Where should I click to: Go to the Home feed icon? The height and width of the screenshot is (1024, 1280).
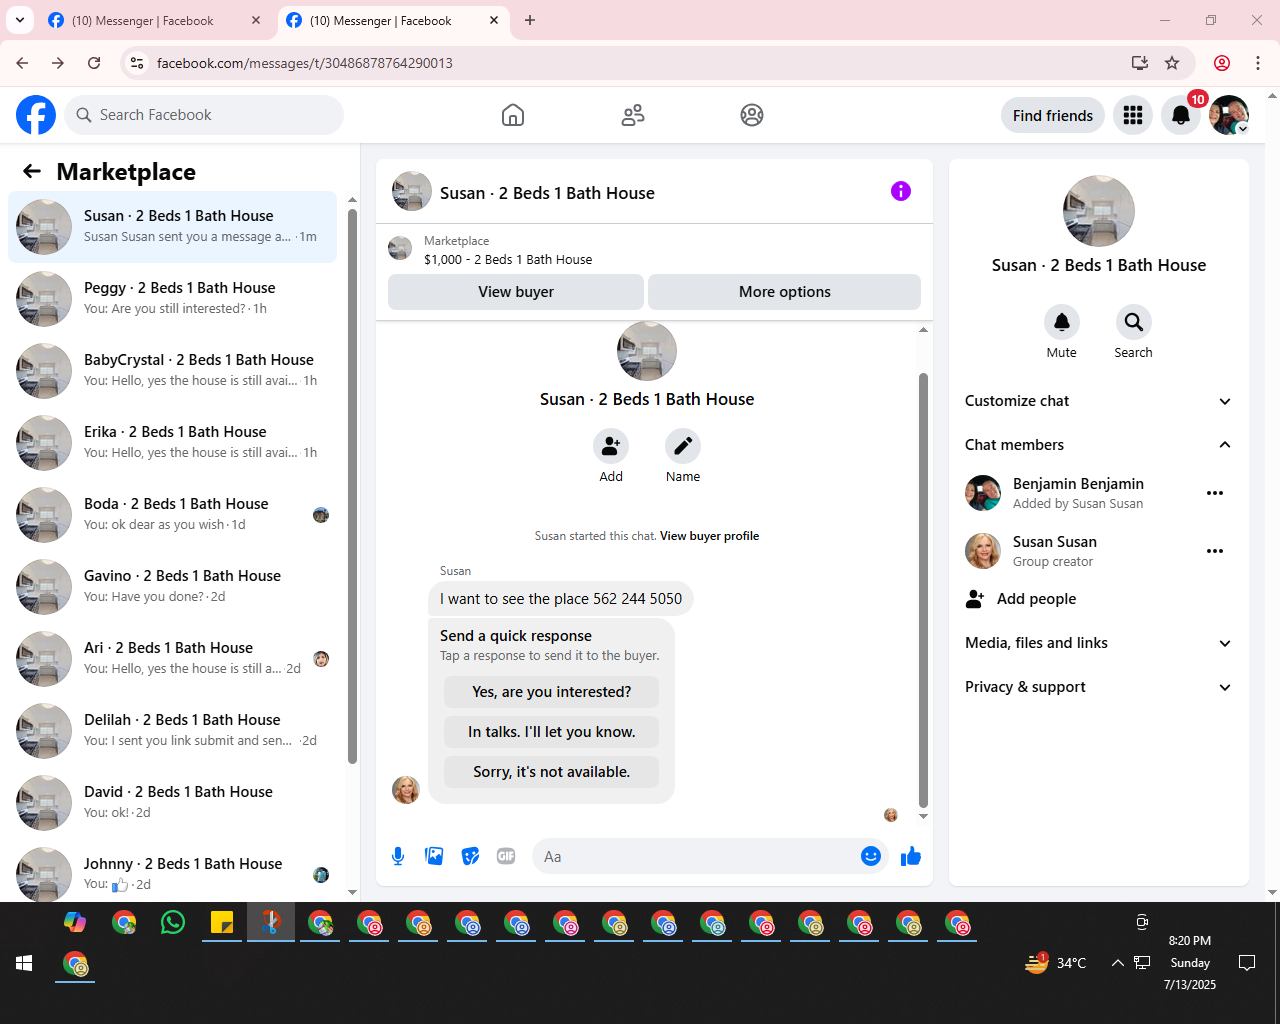(513, 115)
